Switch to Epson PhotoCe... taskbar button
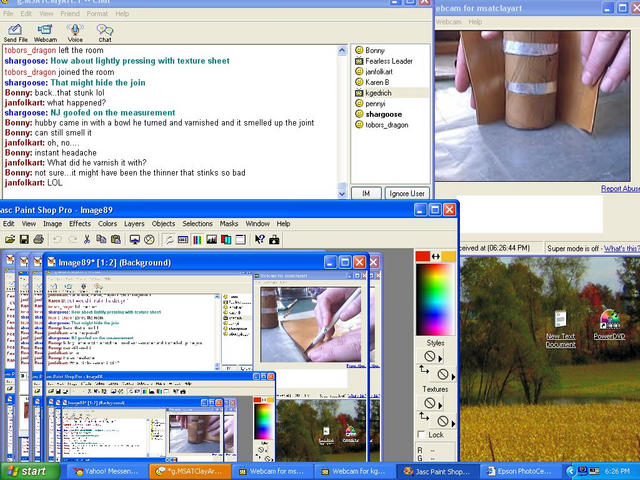640x480 pixels. point(519,471)
